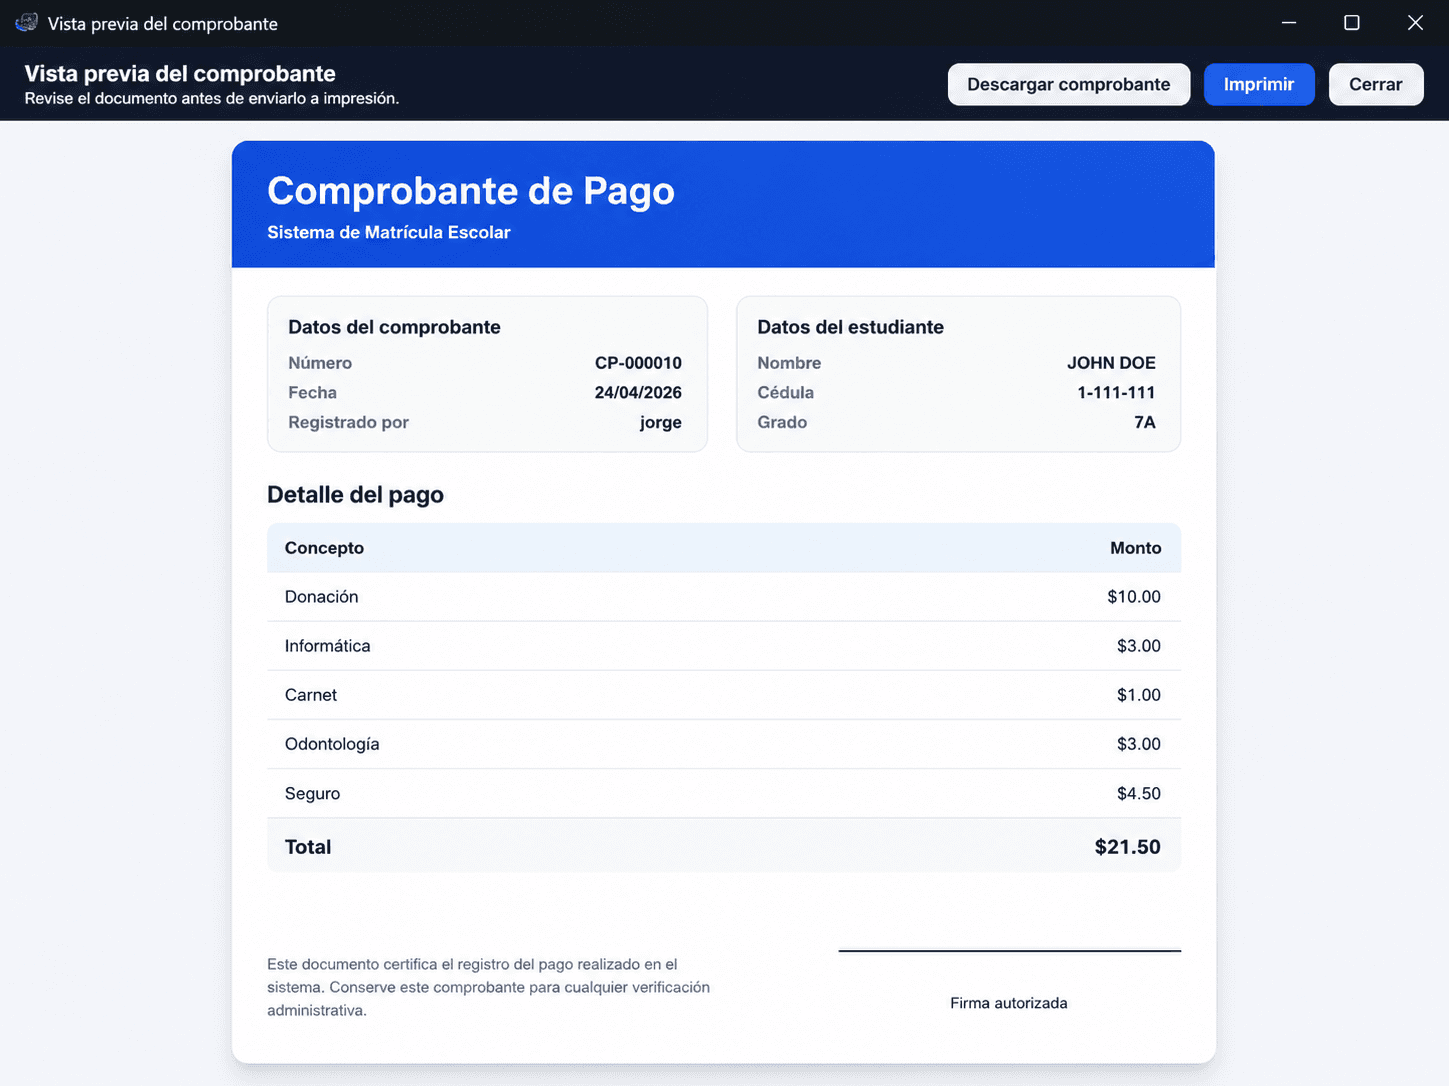Screen dimensions: 1449x1086
Task: Click the Datos del comprobante heading
Action: click(x=394, y=327)
